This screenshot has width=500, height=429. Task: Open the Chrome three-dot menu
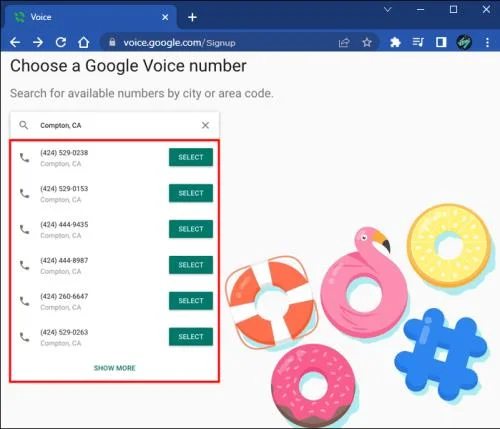point(487,42)
